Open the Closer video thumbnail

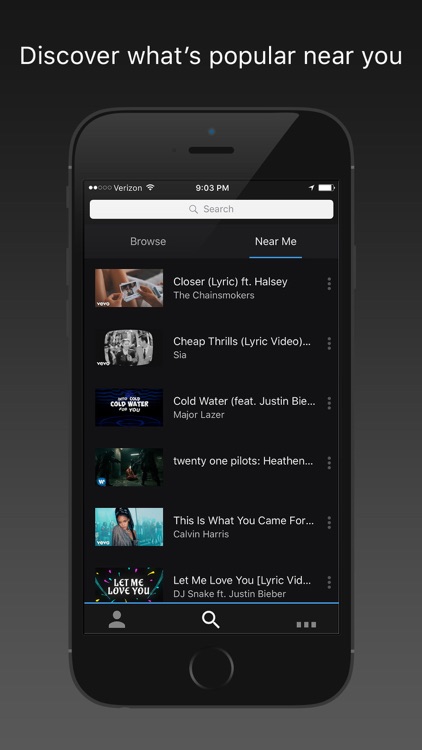point(129,287)
